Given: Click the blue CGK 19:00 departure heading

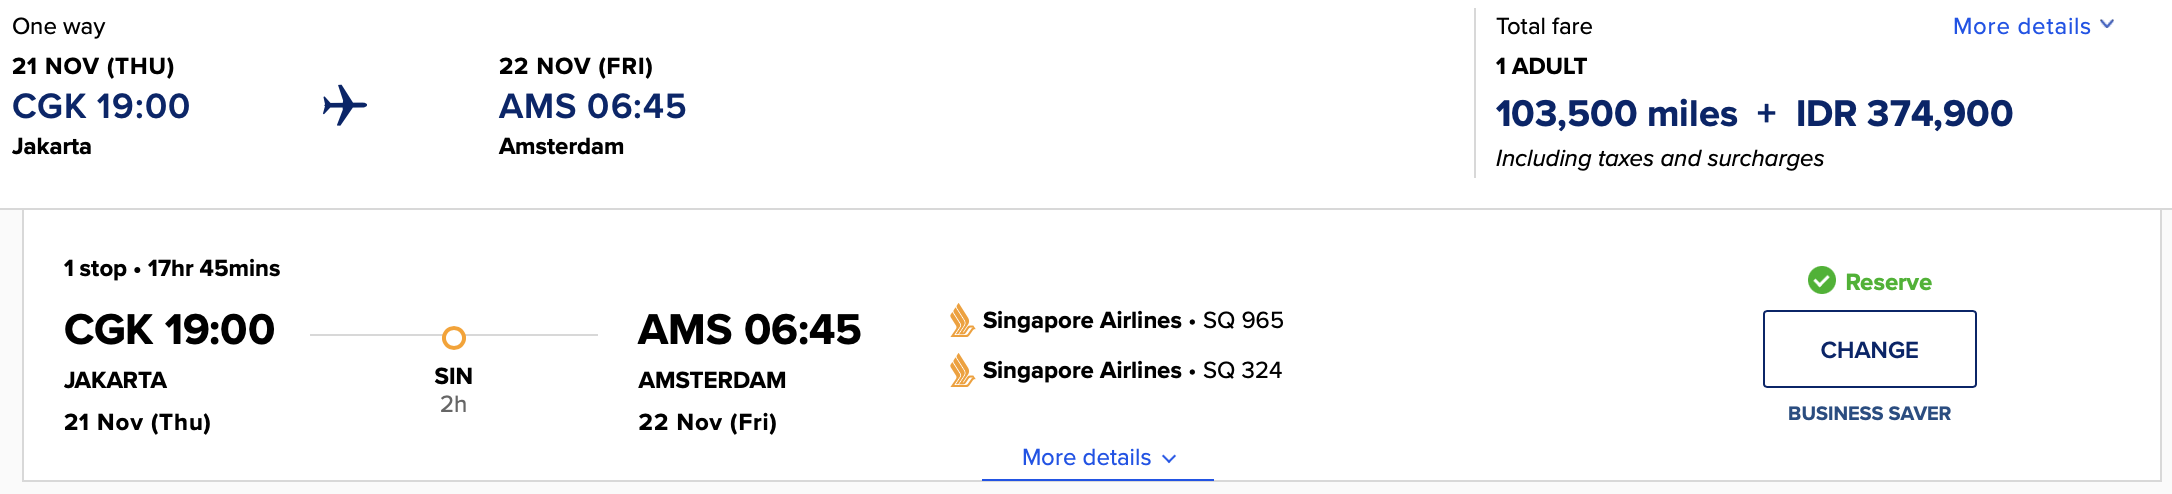Looking at the screenshot, I should point(101,106).
